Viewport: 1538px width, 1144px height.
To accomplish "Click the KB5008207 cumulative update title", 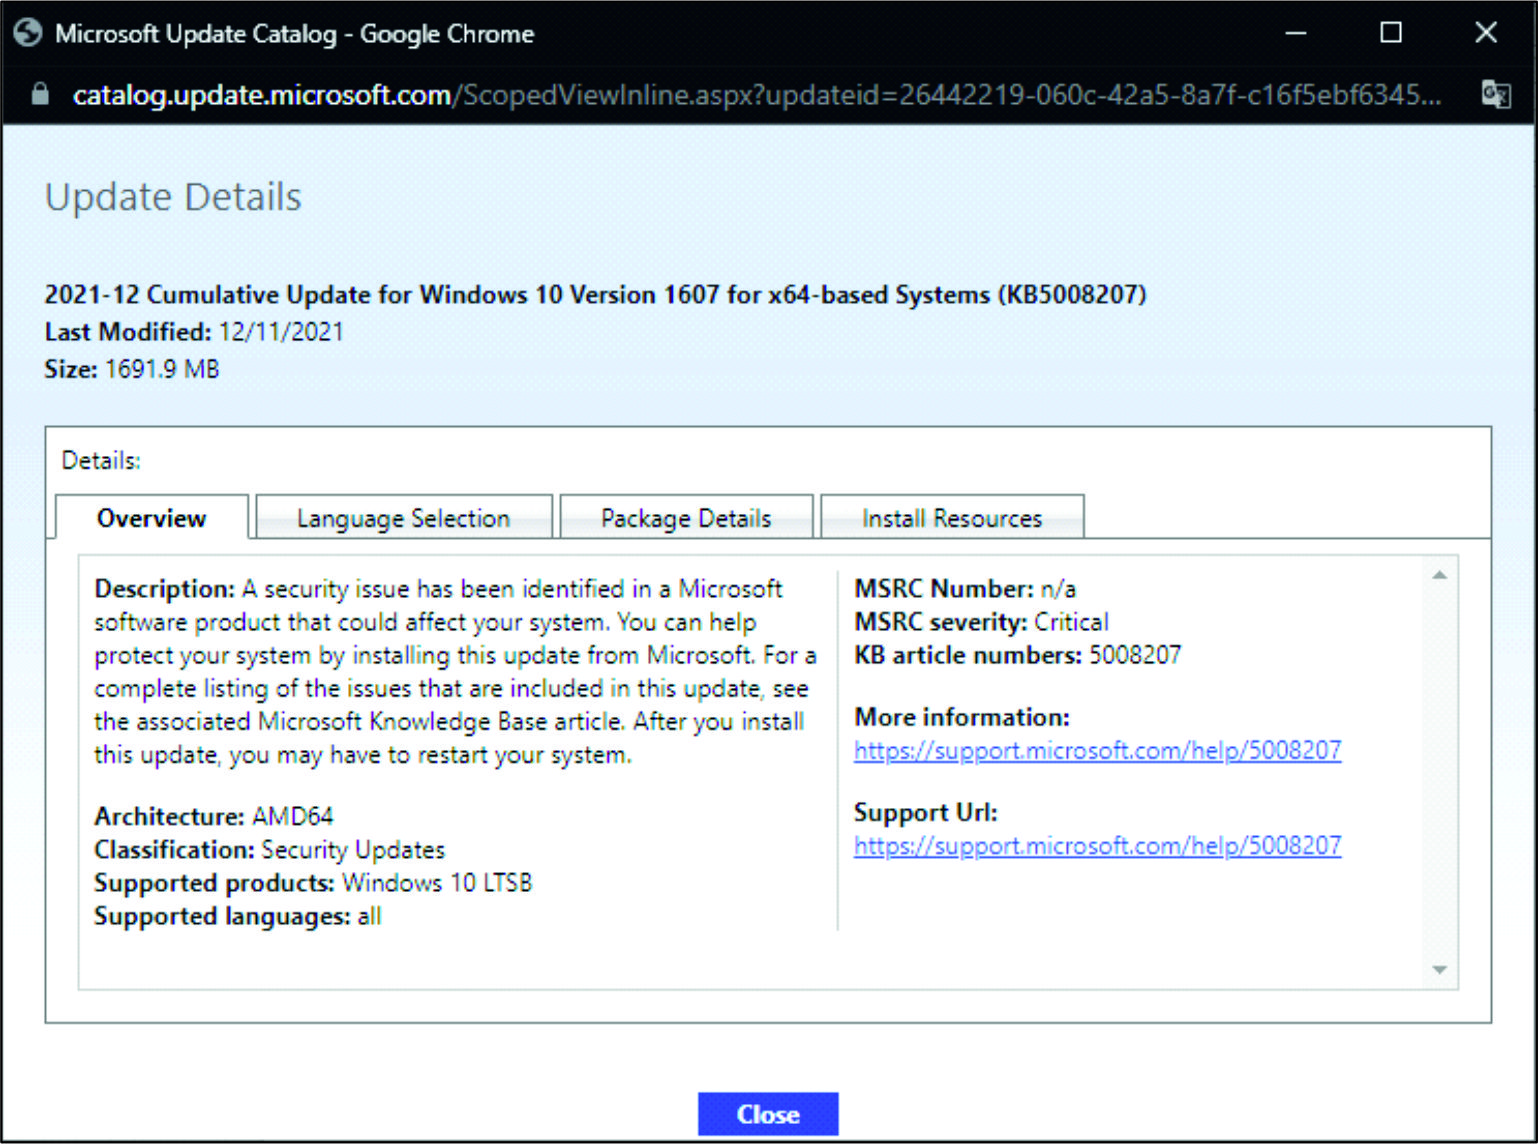I will pos(595,294).
